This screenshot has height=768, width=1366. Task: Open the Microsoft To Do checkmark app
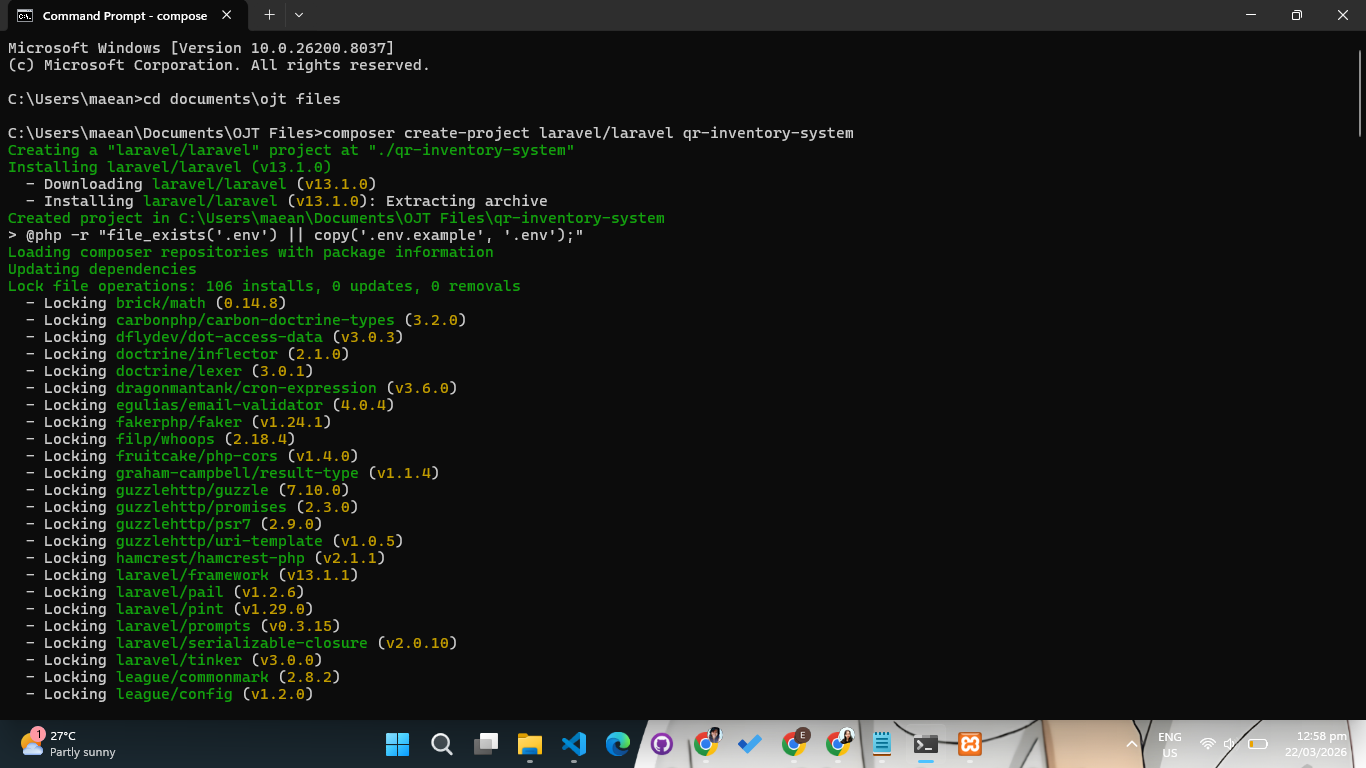pyautogui.click(x=750, y=744)
